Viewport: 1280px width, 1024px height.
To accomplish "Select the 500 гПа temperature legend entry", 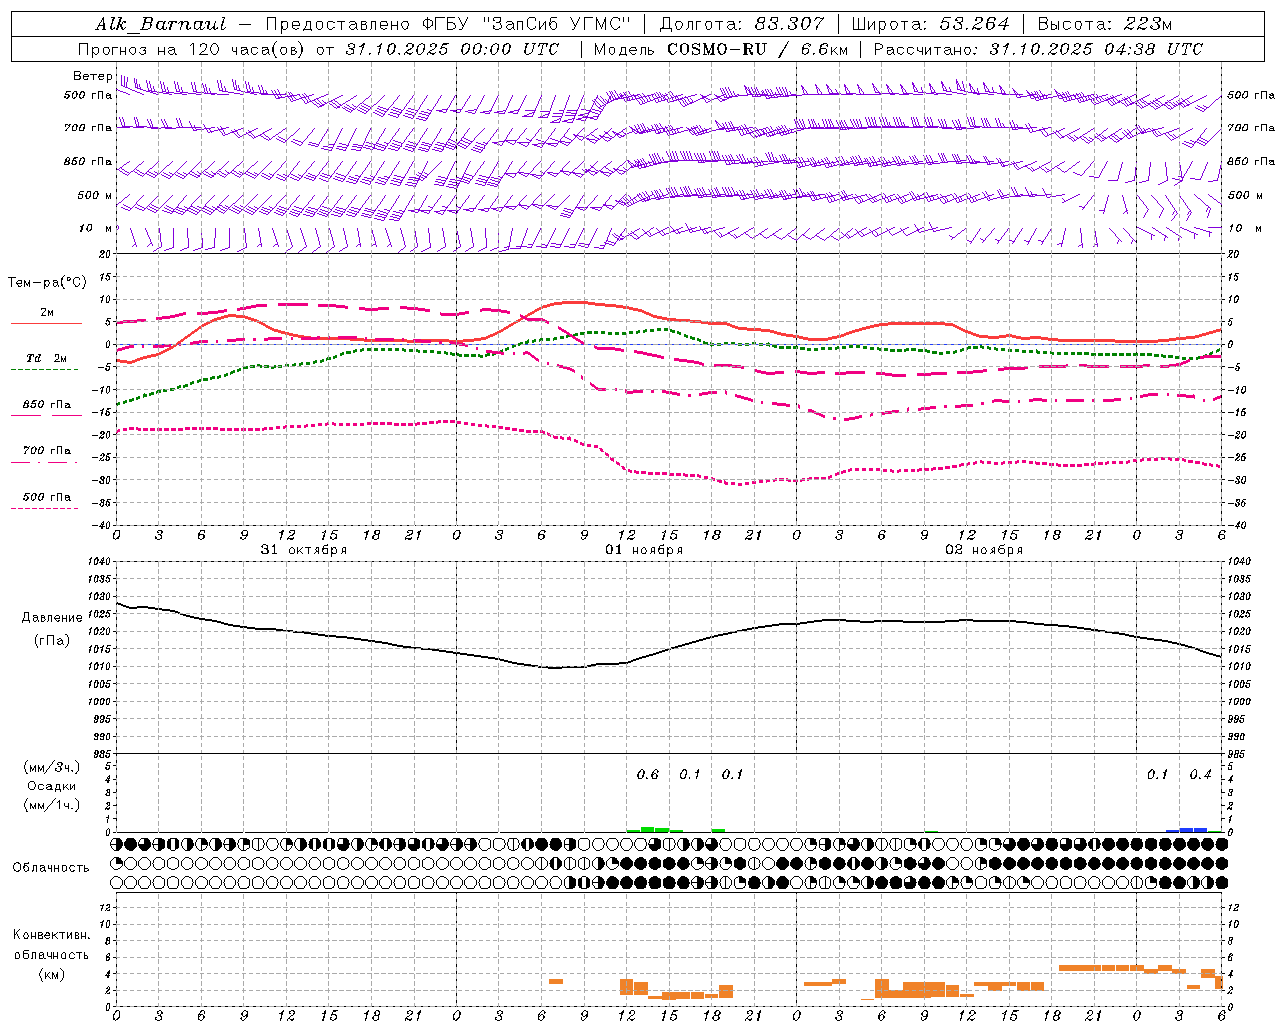I will pyautogui.click(x=46, y=499).
